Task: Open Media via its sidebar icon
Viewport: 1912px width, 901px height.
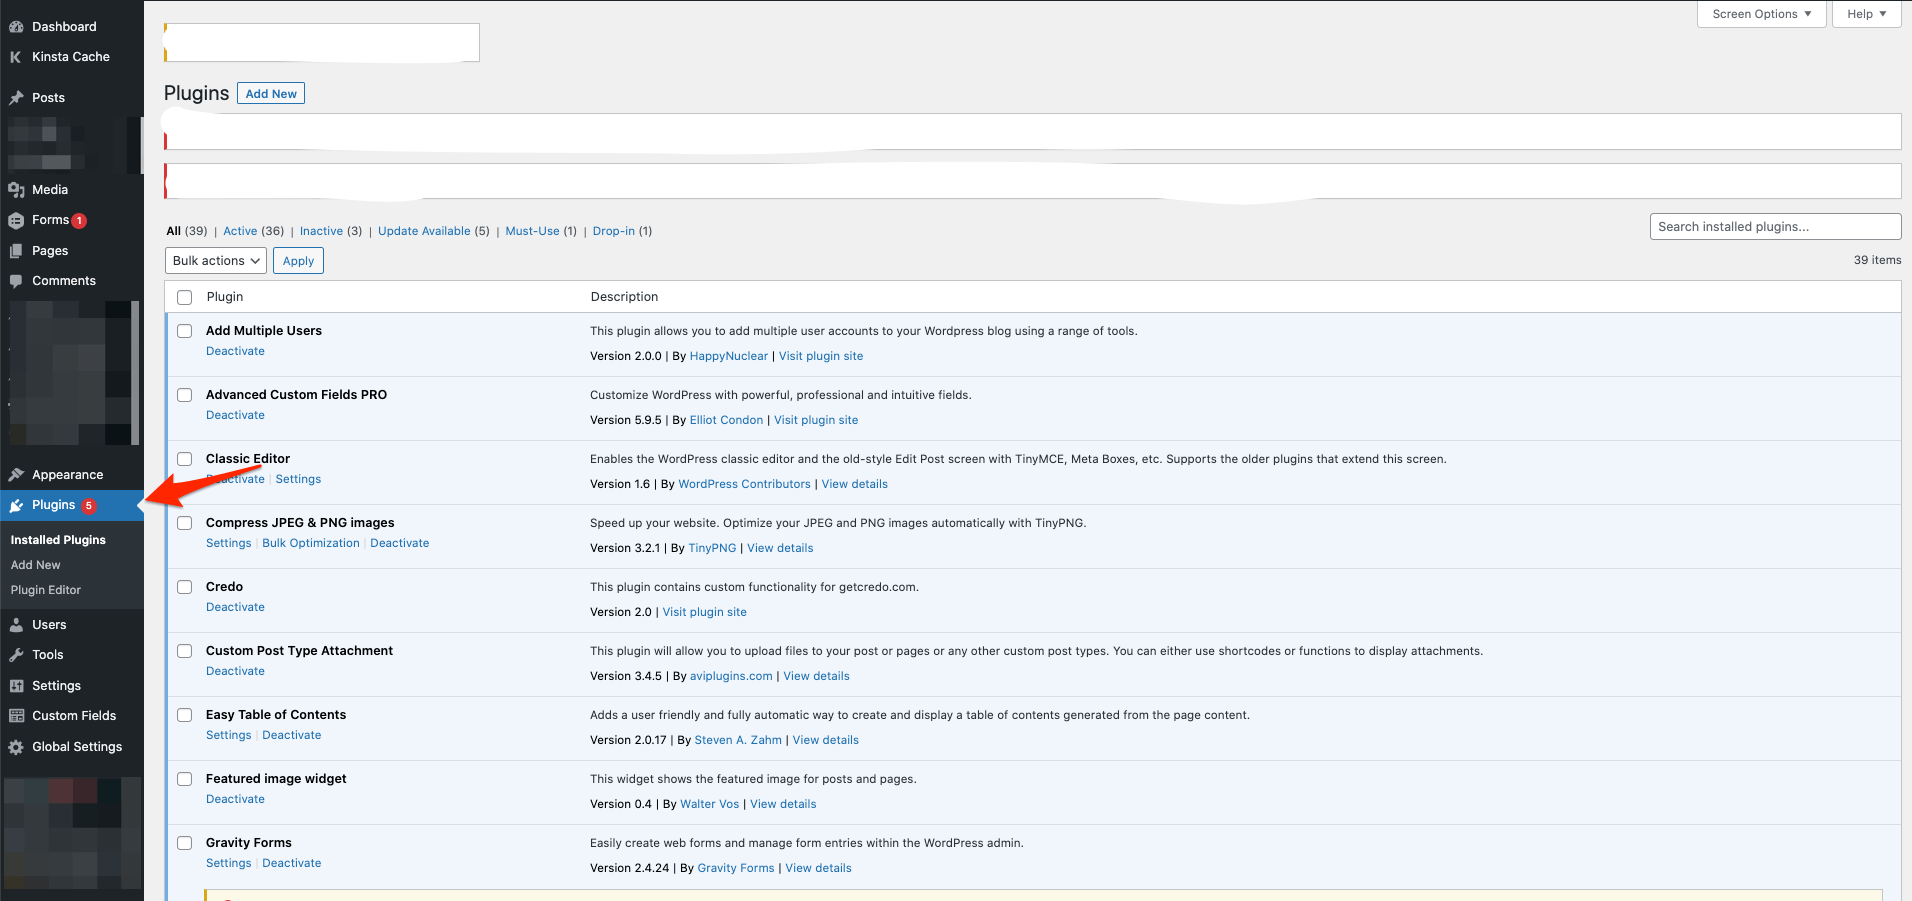Action: coord(16,190)
